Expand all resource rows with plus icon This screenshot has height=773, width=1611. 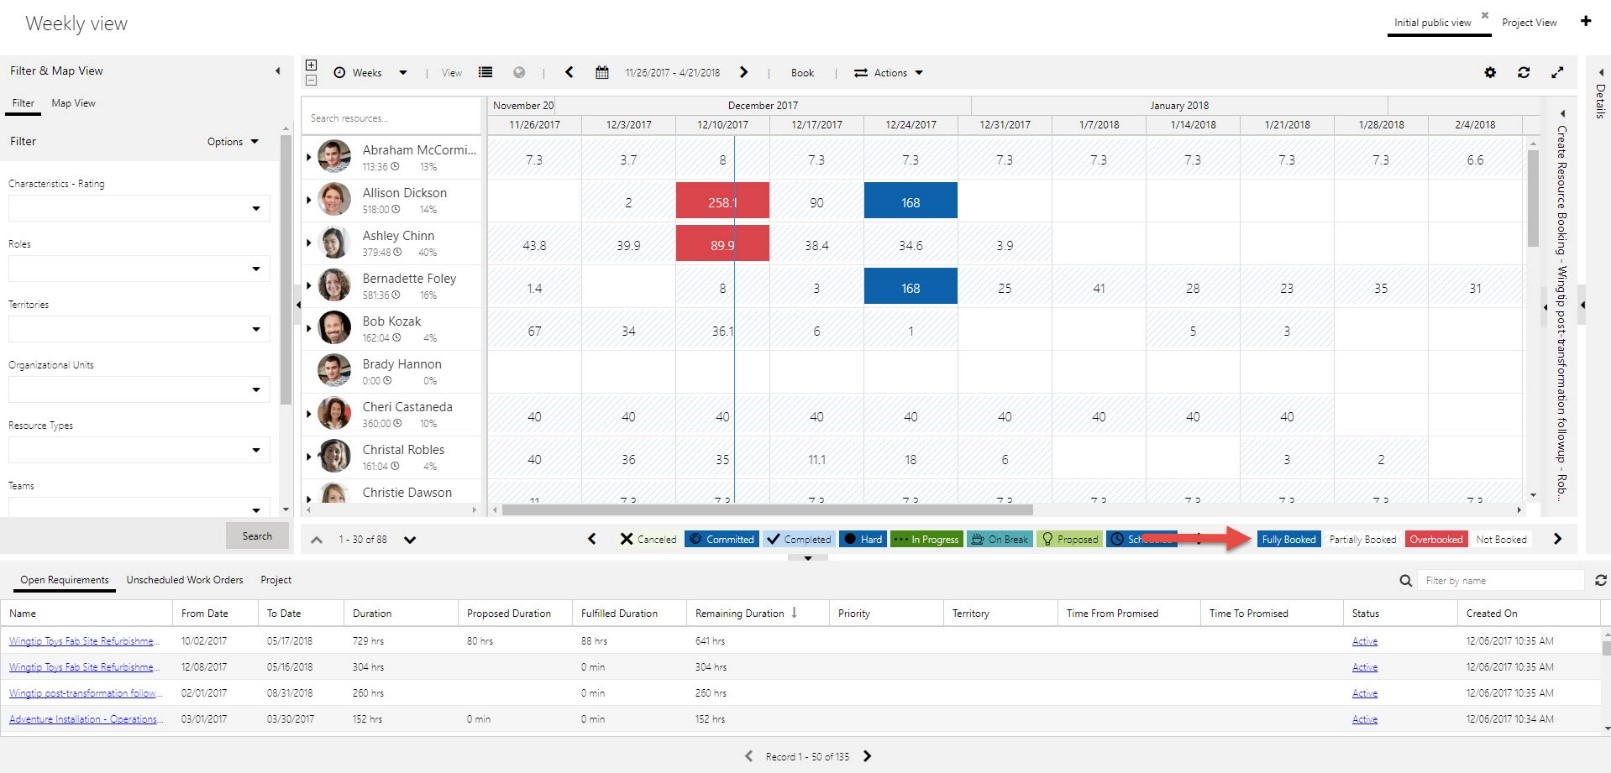tap(311, 65)
